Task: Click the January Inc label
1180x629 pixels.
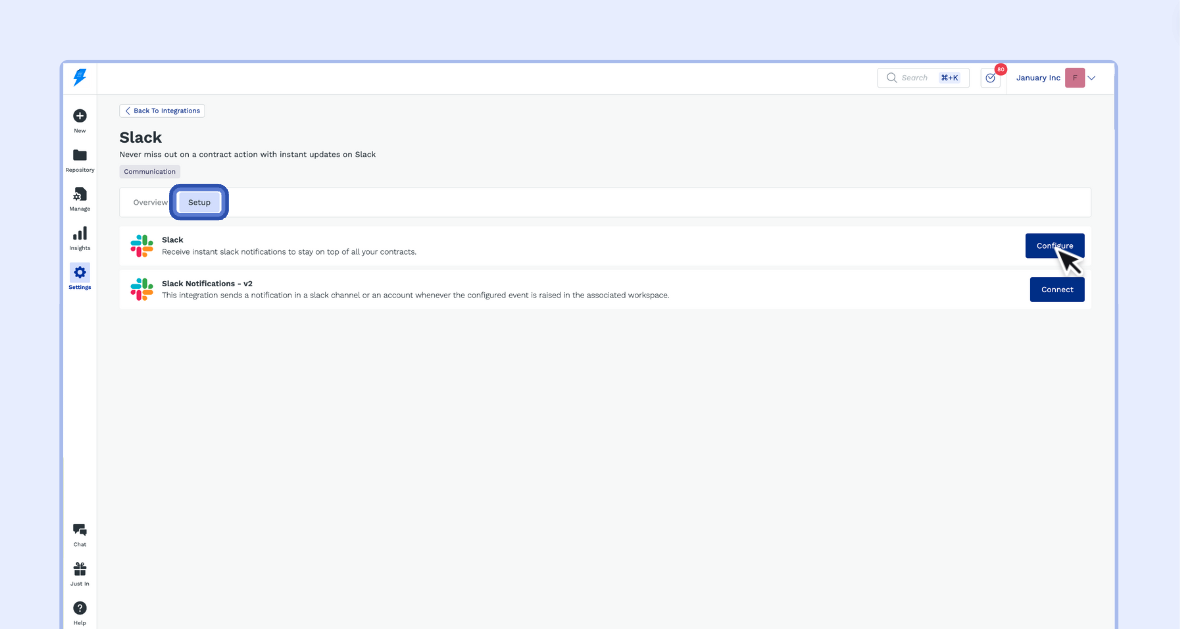Action: (x=1038, y=77)
